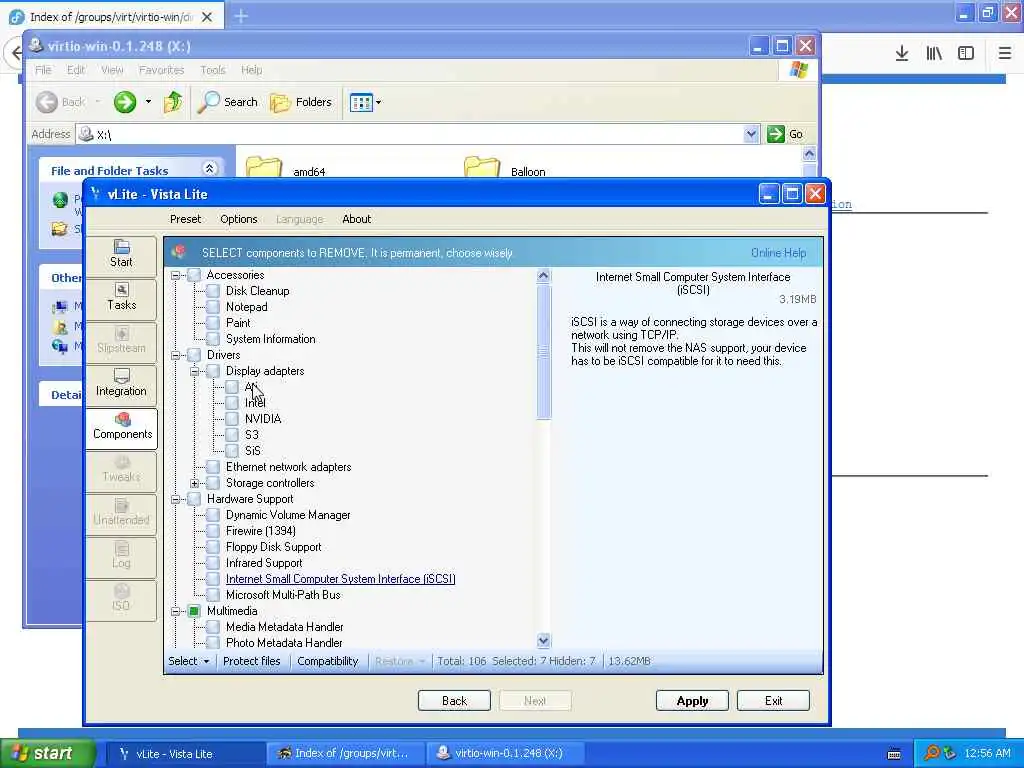Collapse the Display adapters node

coord(194,371)
